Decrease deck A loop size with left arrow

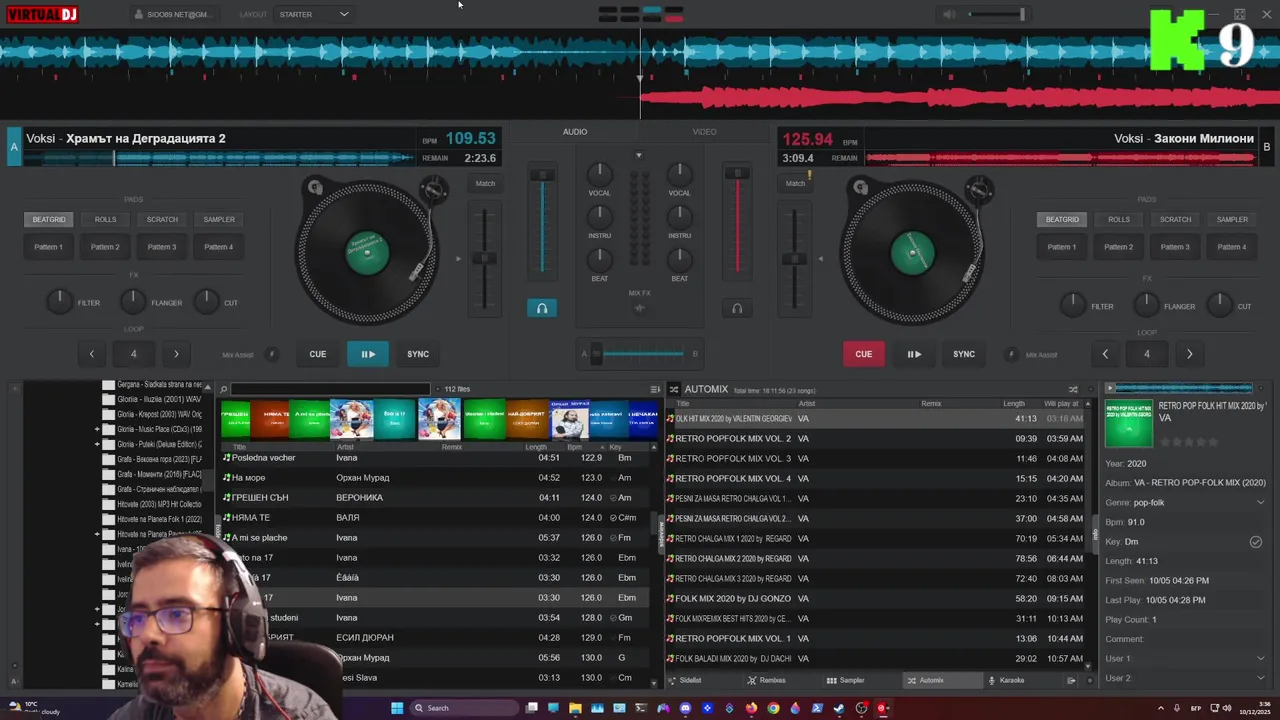pos(91,354)
